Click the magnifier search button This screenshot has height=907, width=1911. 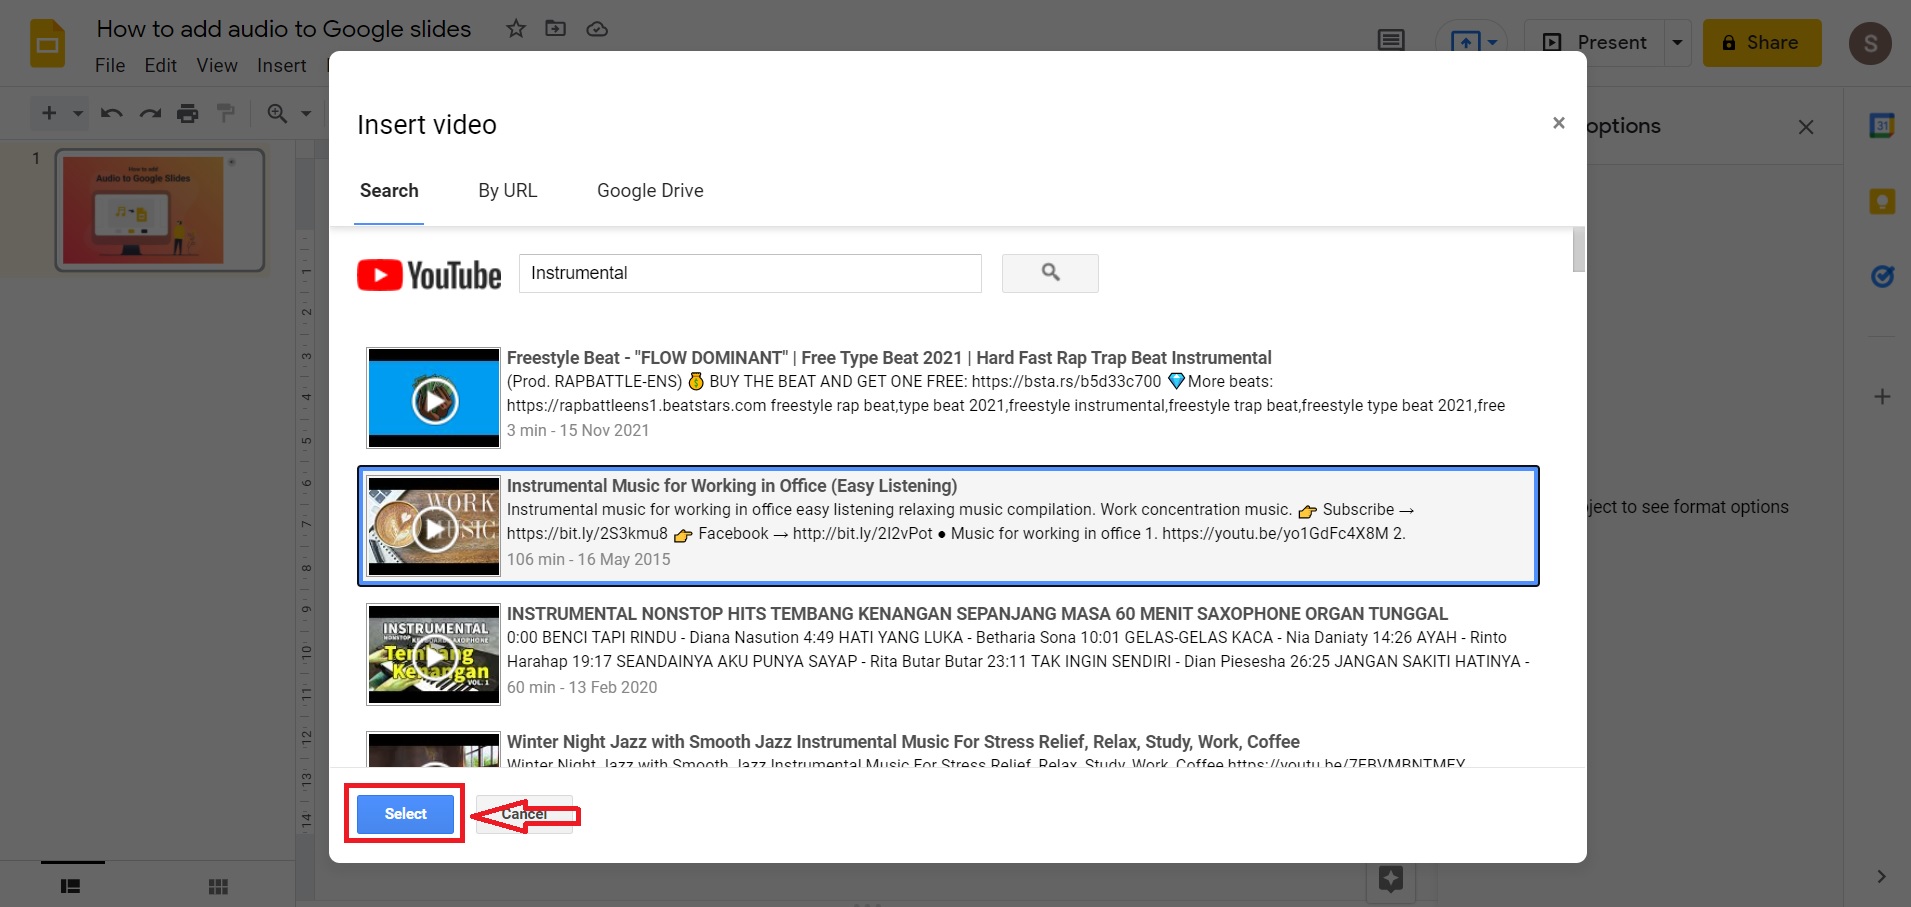1050,273
